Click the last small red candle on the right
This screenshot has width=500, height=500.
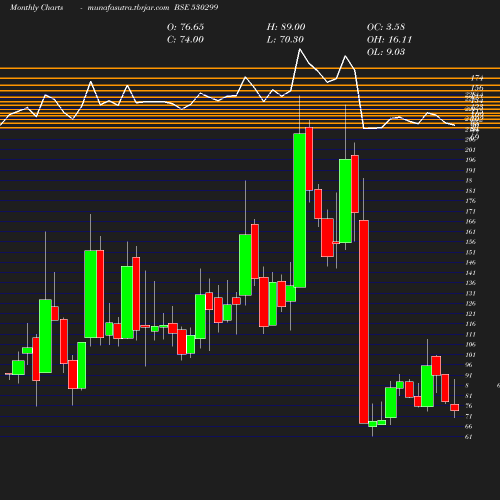click(455, 407)
